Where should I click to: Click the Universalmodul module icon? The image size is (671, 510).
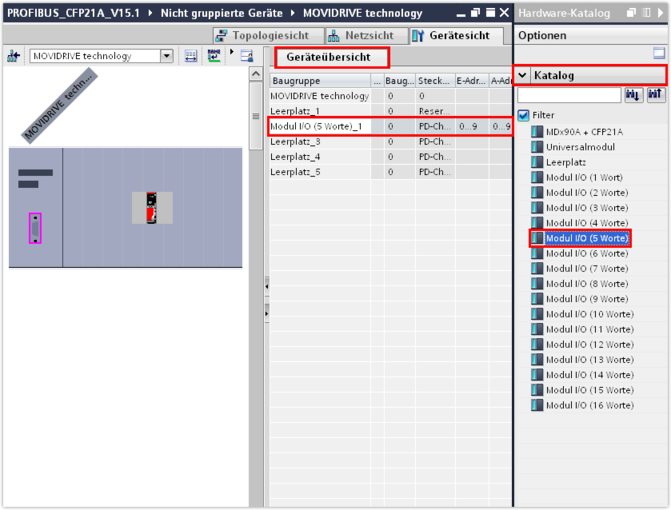click(x=537, y=146)
